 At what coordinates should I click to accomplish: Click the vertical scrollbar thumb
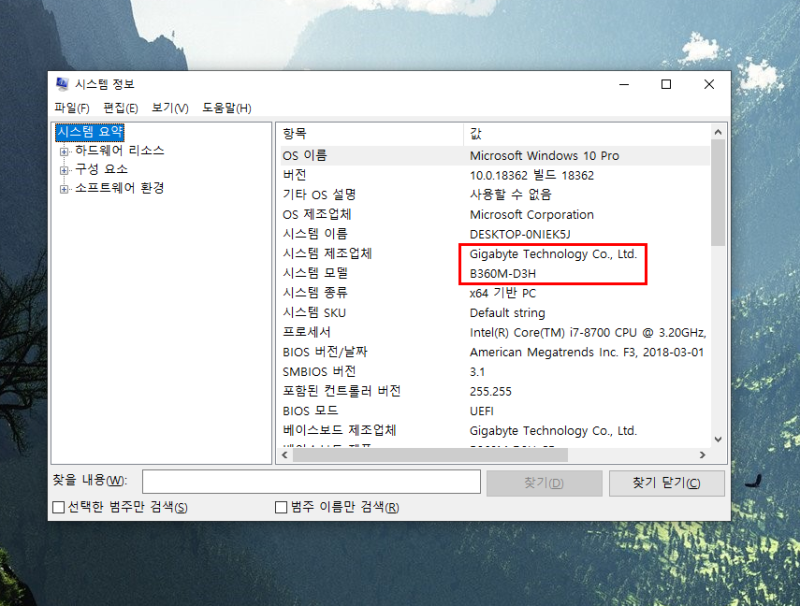(x=718, y=193)
